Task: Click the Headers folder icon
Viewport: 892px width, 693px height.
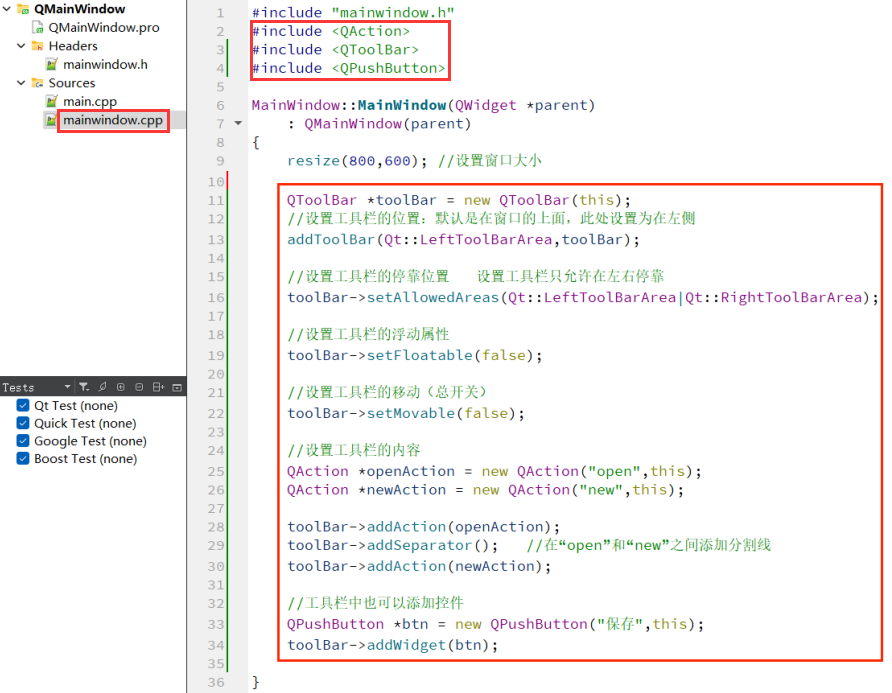Action: 38,46
